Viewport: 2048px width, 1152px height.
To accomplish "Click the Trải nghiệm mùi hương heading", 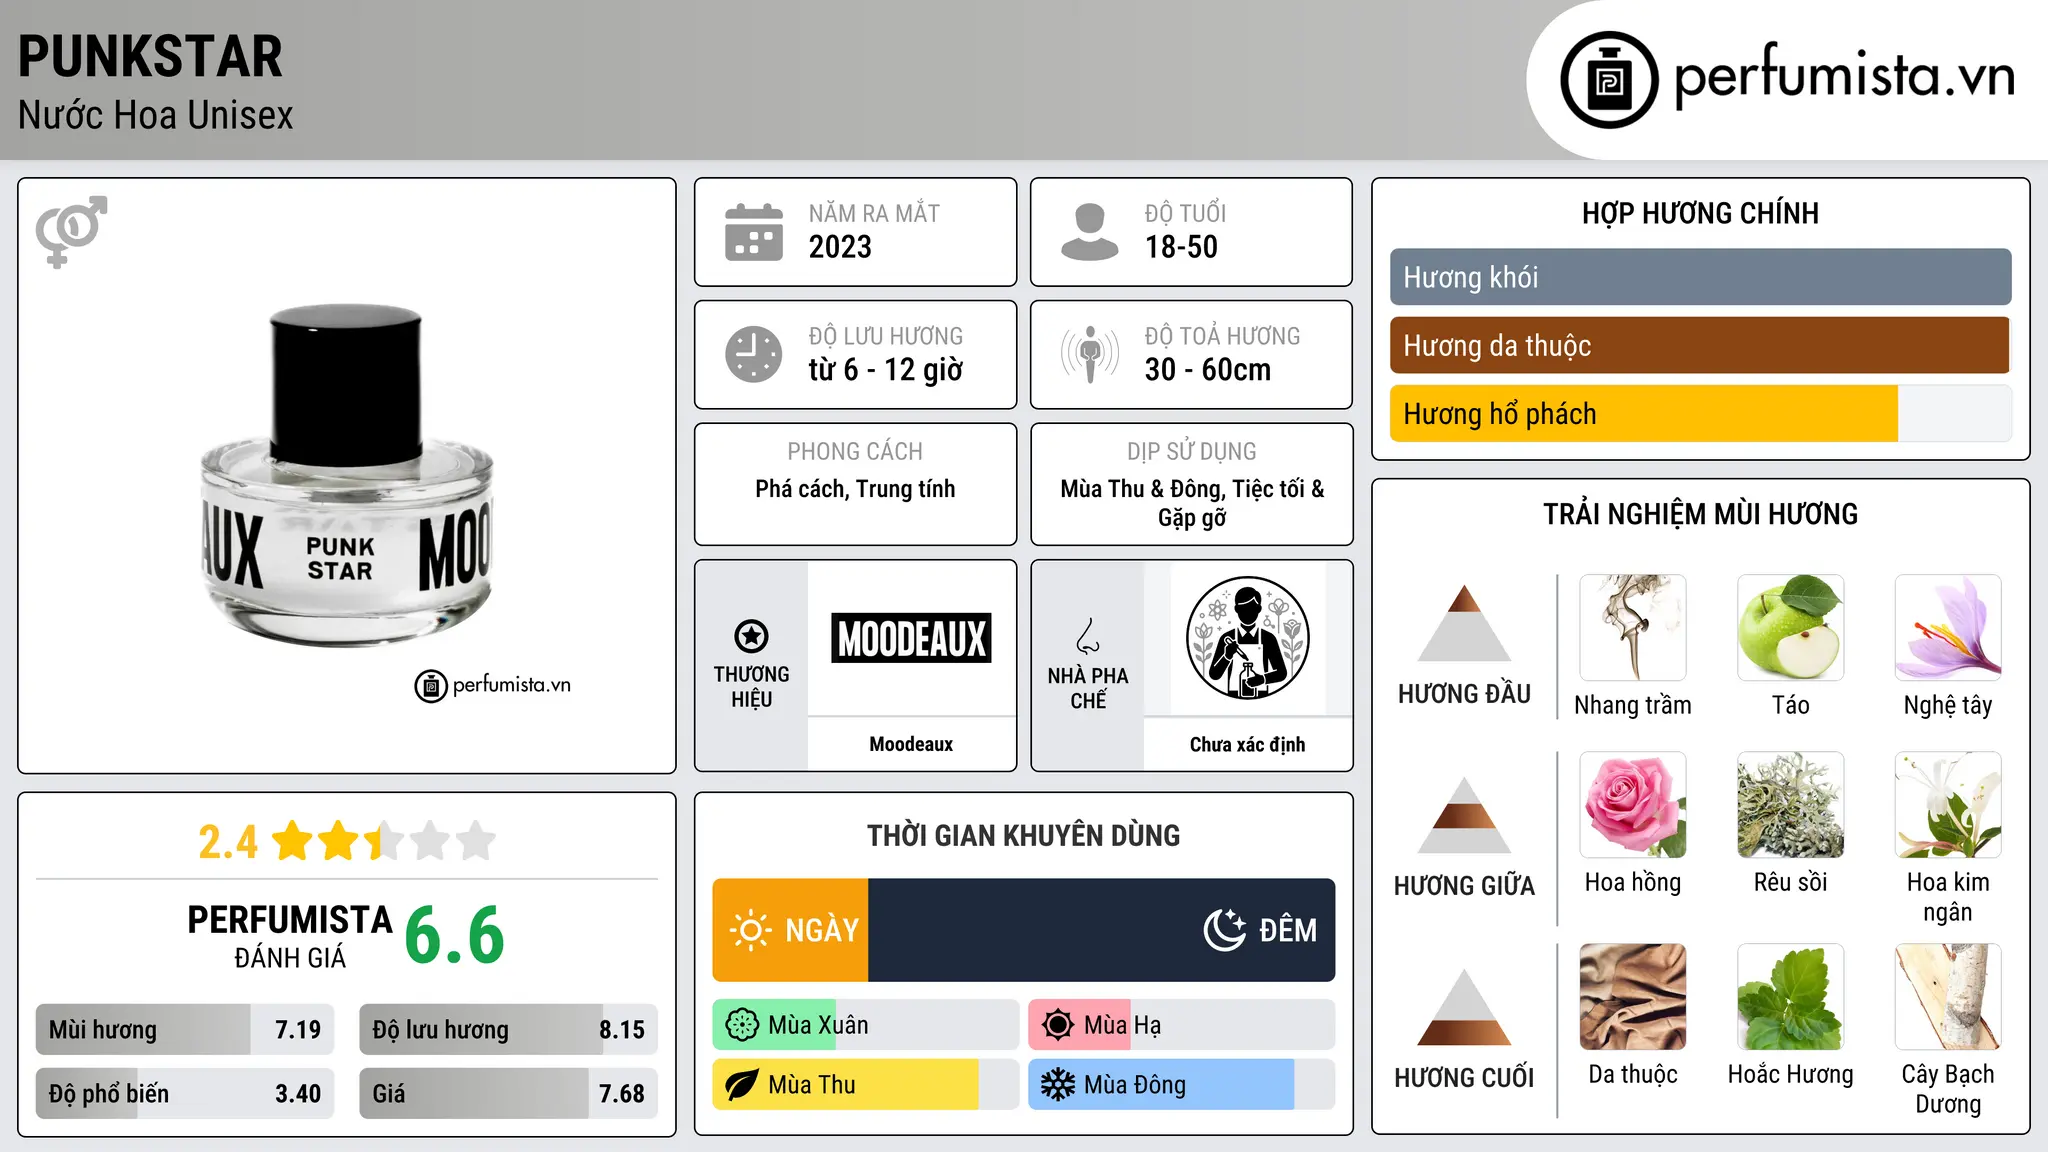I will click(x=1700, y=514).
